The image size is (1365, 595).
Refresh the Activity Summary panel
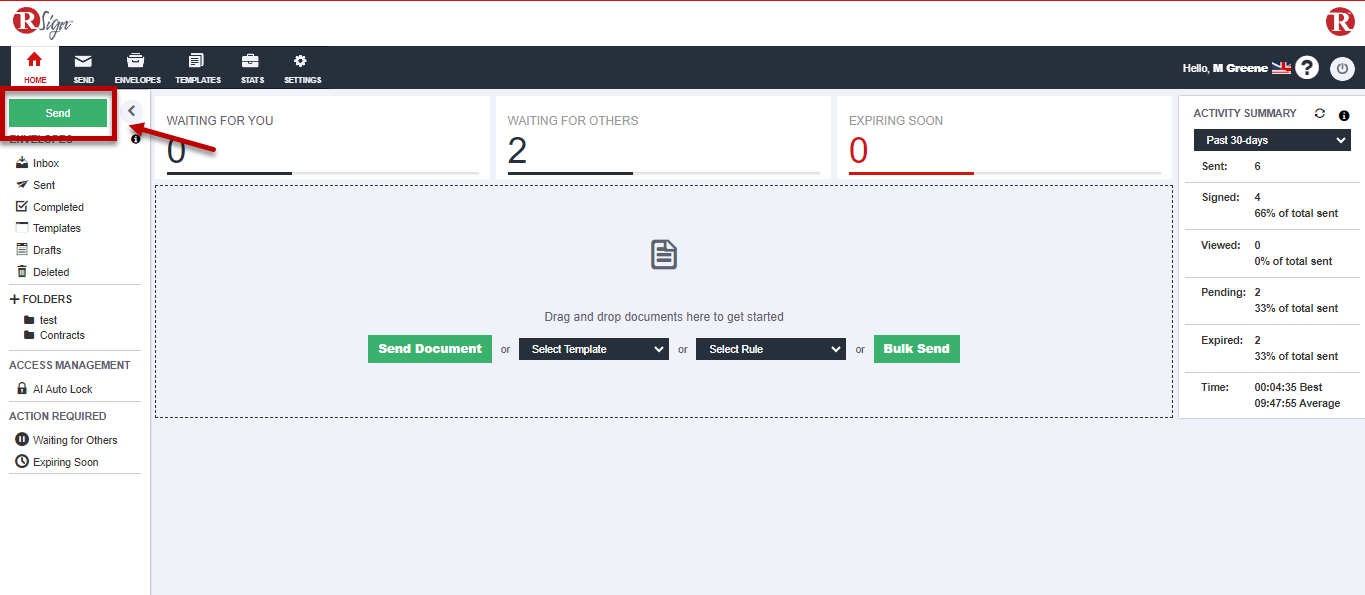(1319, 114)
